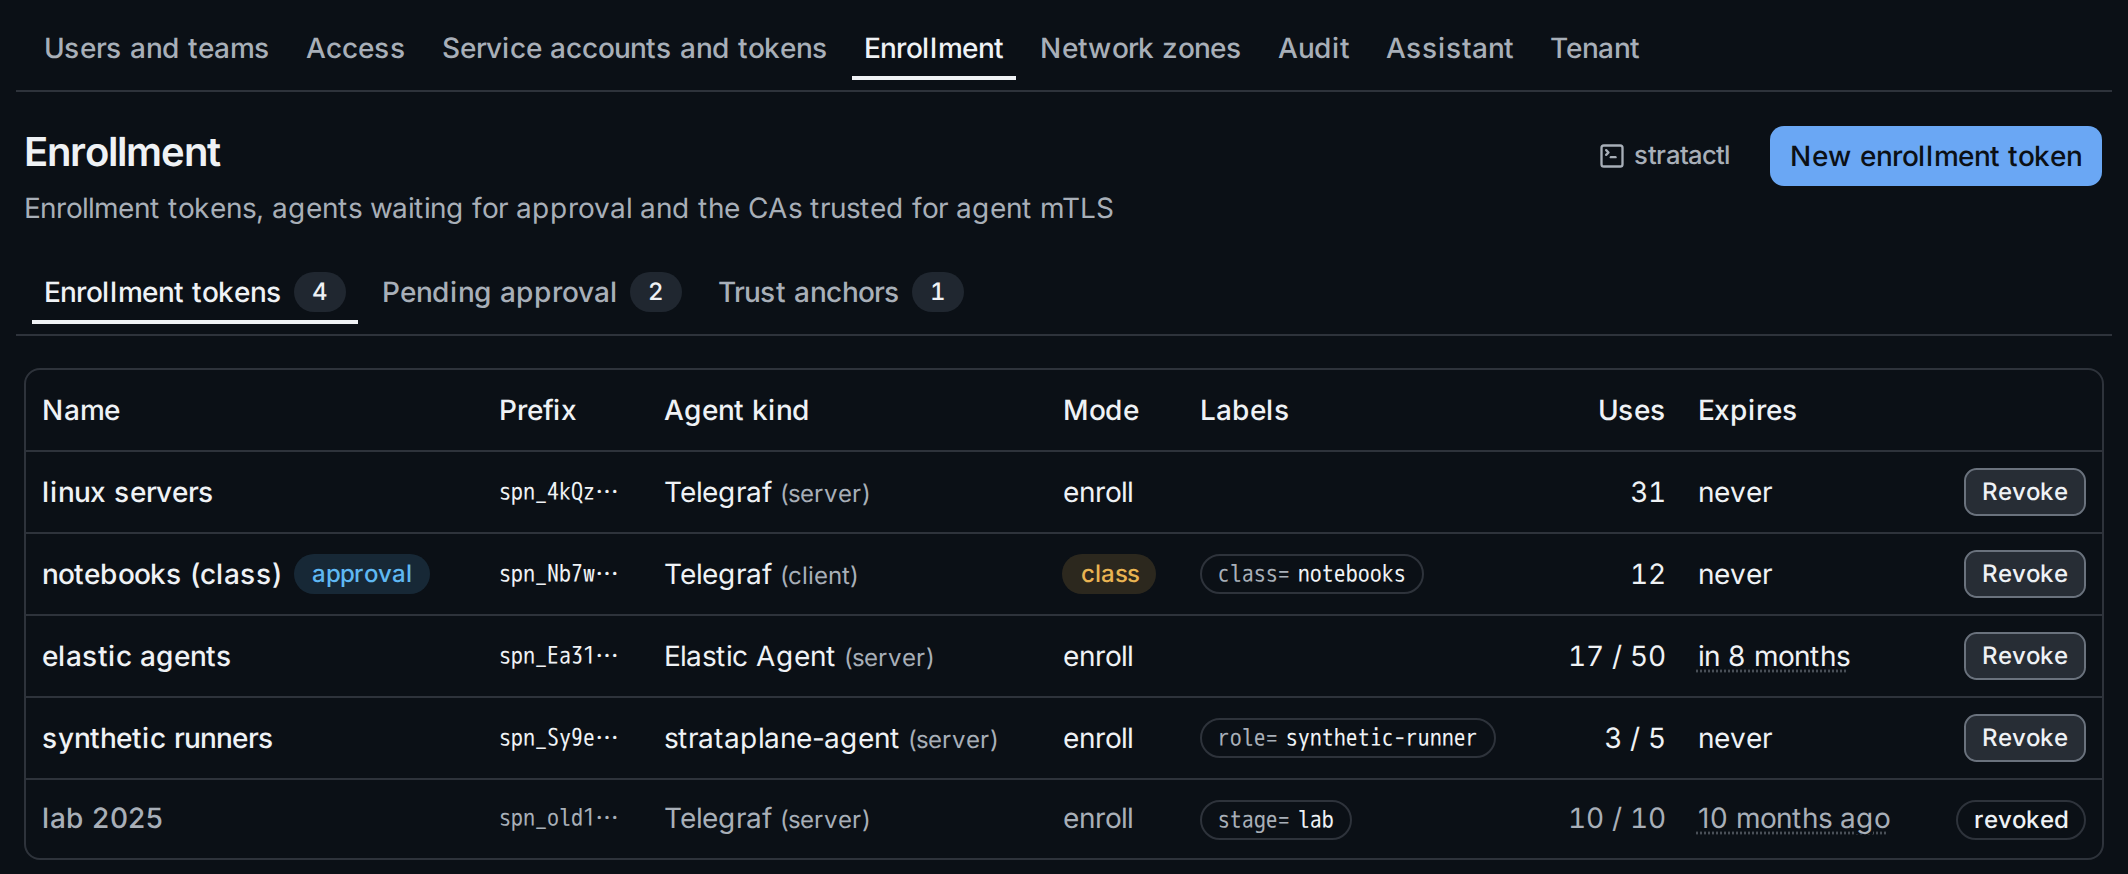The width and height of the screenshot is (2128, 874).
Task: Click the strataplane-agent (server) kind cell
Action: click(x=831, y=738)
